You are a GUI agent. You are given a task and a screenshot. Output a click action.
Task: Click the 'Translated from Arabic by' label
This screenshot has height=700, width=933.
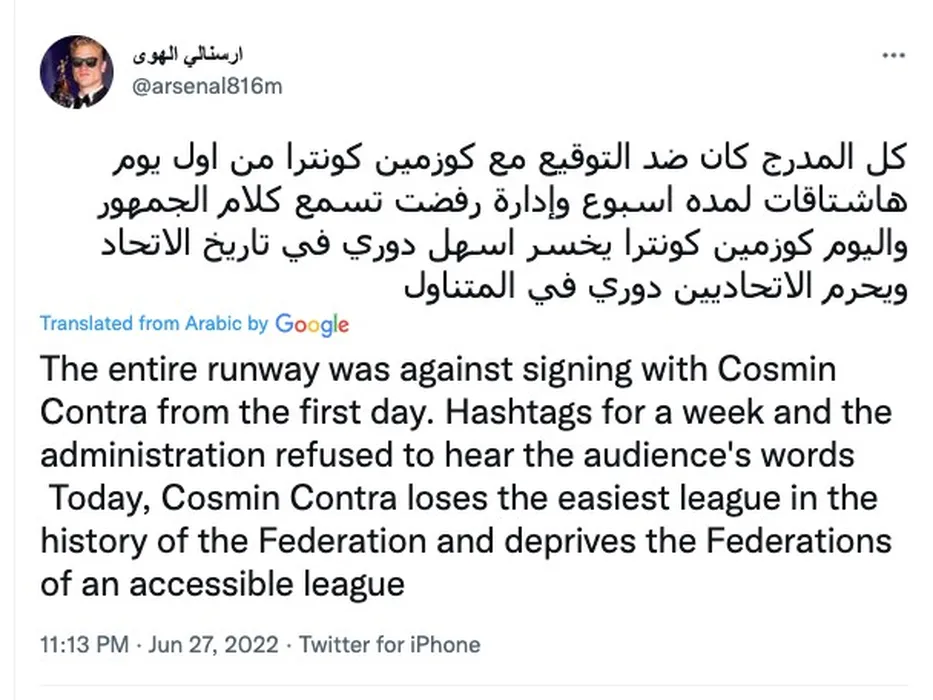tap(155, 324)
